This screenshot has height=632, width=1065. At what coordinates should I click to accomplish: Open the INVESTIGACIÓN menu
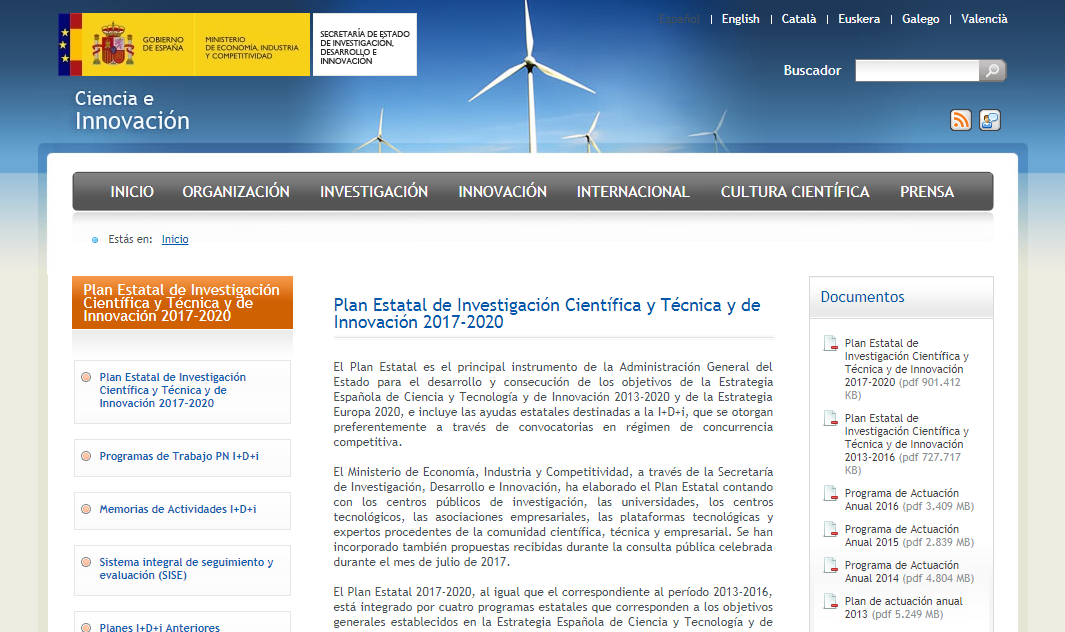(x=374, y=192)
